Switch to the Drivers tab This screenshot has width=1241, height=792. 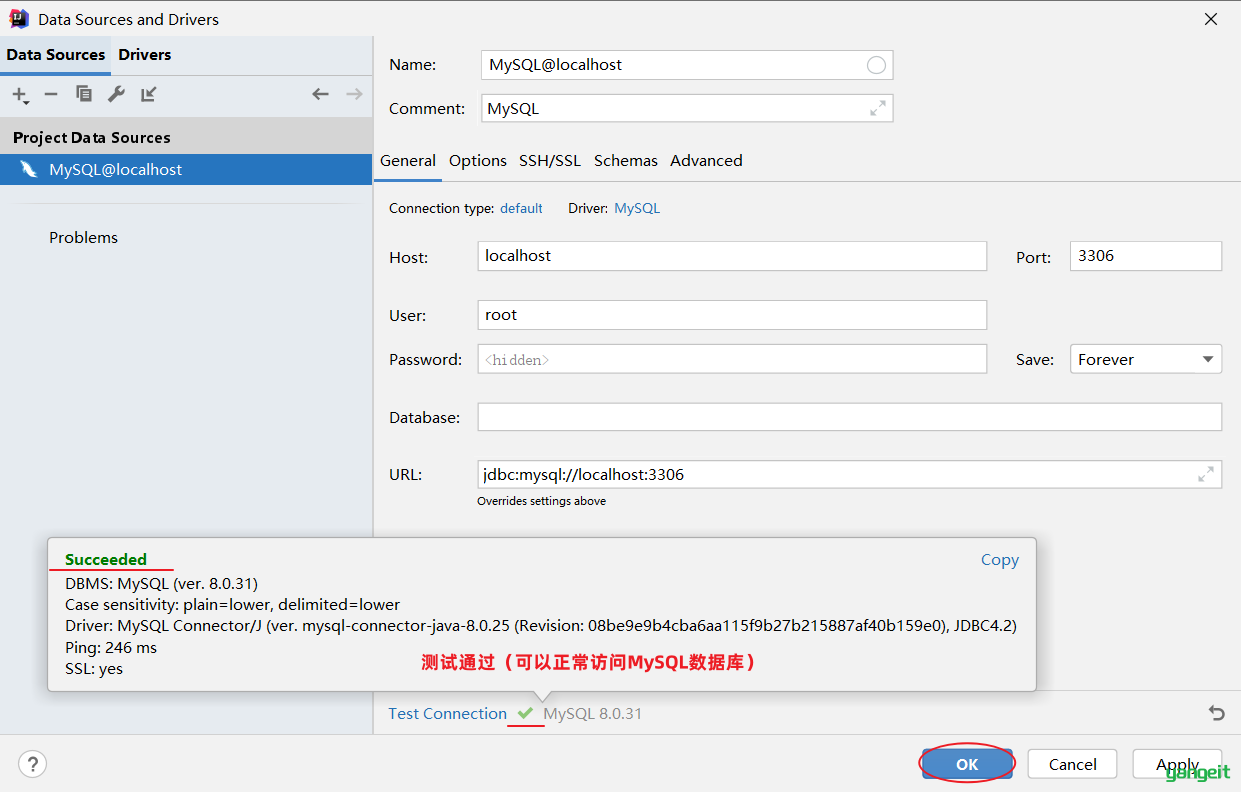145,55
